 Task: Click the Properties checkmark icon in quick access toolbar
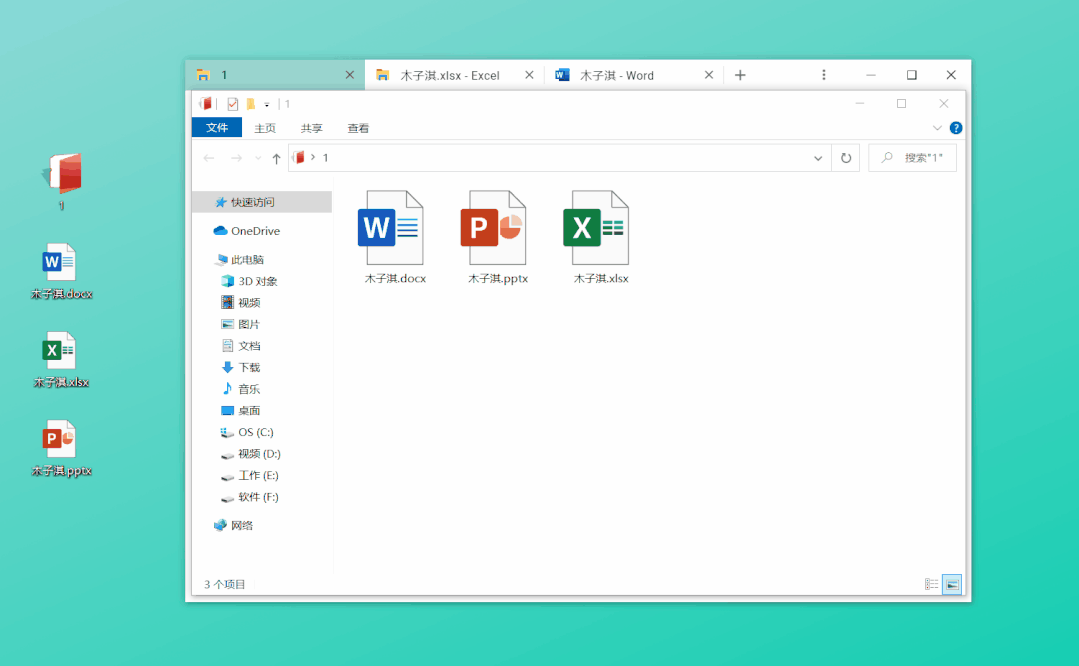coord(233,104)
